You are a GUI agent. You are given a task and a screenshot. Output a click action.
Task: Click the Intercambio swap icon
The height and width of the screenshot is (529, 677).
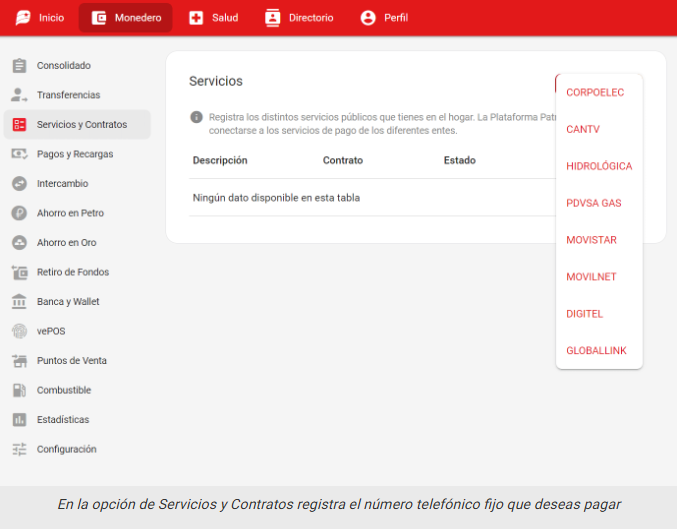pyautogui.click(x=19, y=184)
